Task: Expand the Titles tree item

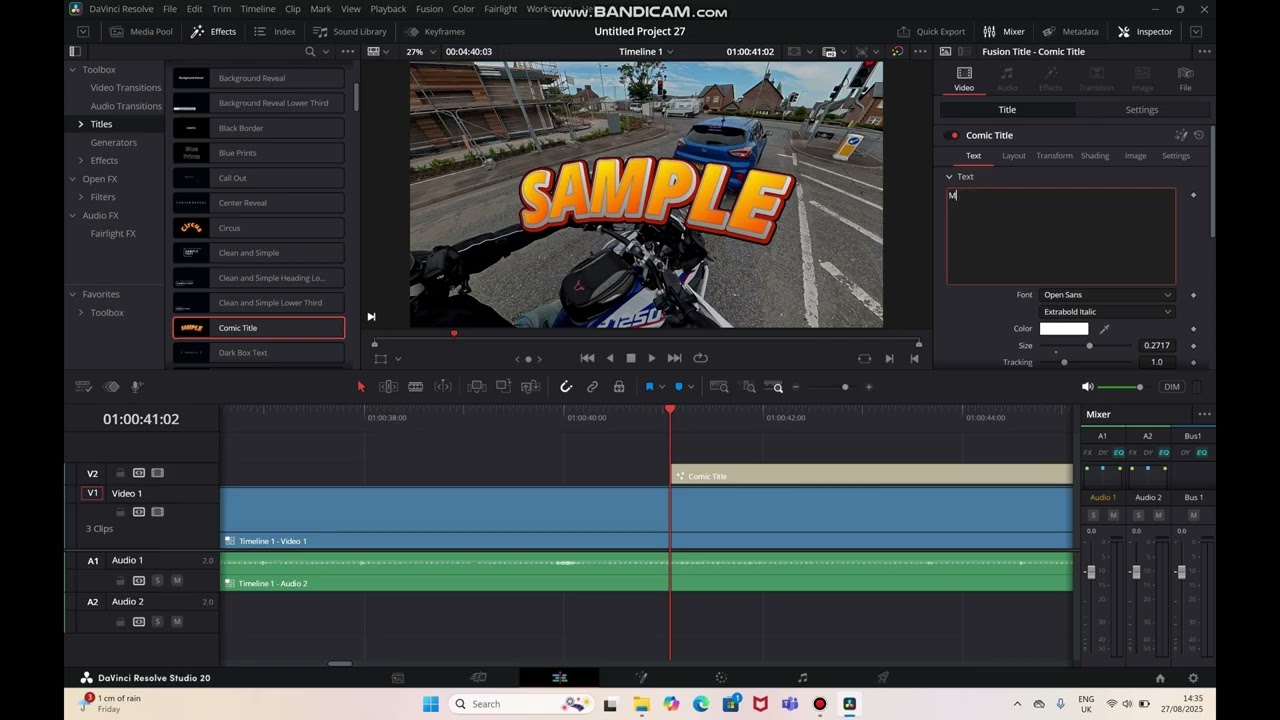Action: pyautogui.click(x=81, y=124)
